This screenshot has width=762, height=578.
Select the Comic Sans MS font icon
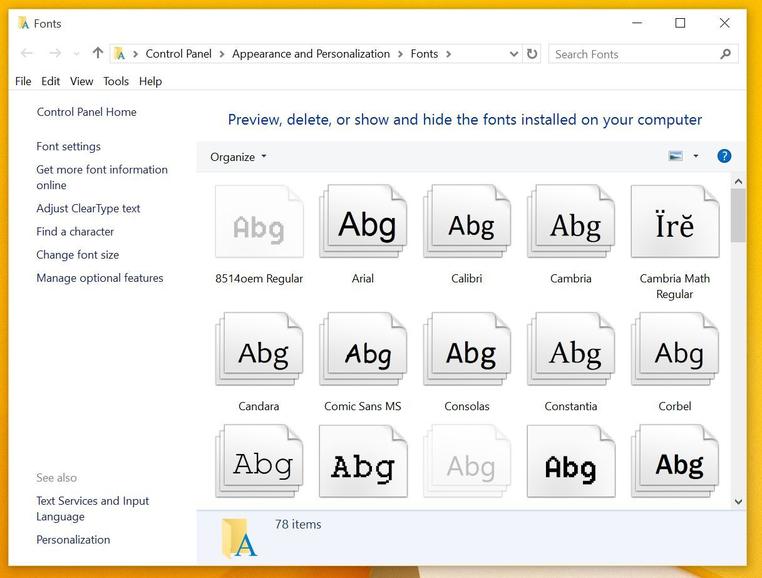pos(363,349)
